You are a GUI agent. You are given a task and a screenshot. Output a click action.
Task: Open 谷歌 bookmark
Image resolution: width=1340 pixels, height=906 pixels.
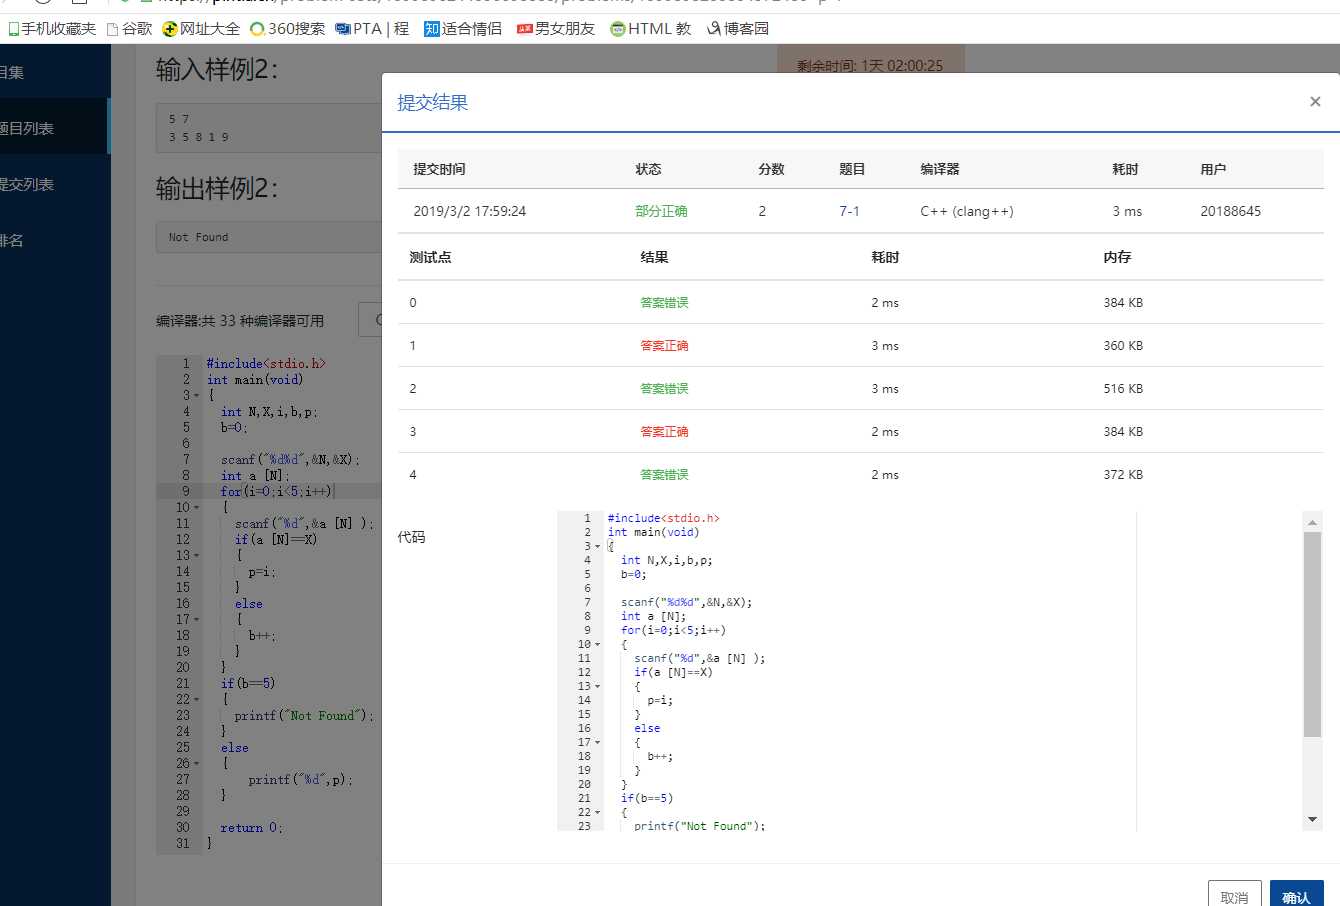tap(130, 28)
